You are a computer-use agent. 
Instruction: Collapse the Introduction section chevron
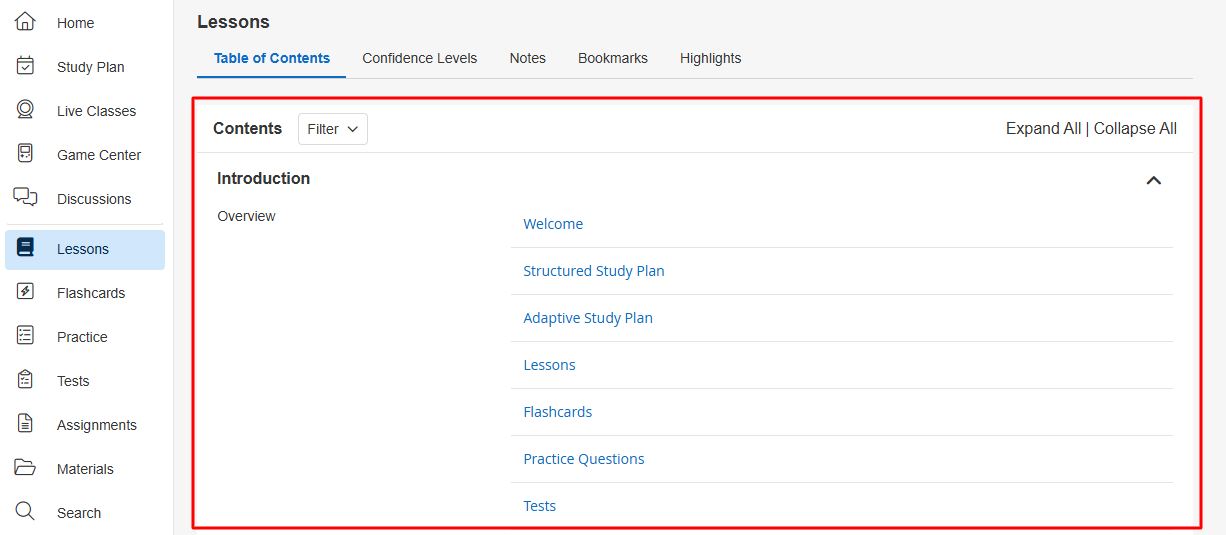[x=1153, y=180]
